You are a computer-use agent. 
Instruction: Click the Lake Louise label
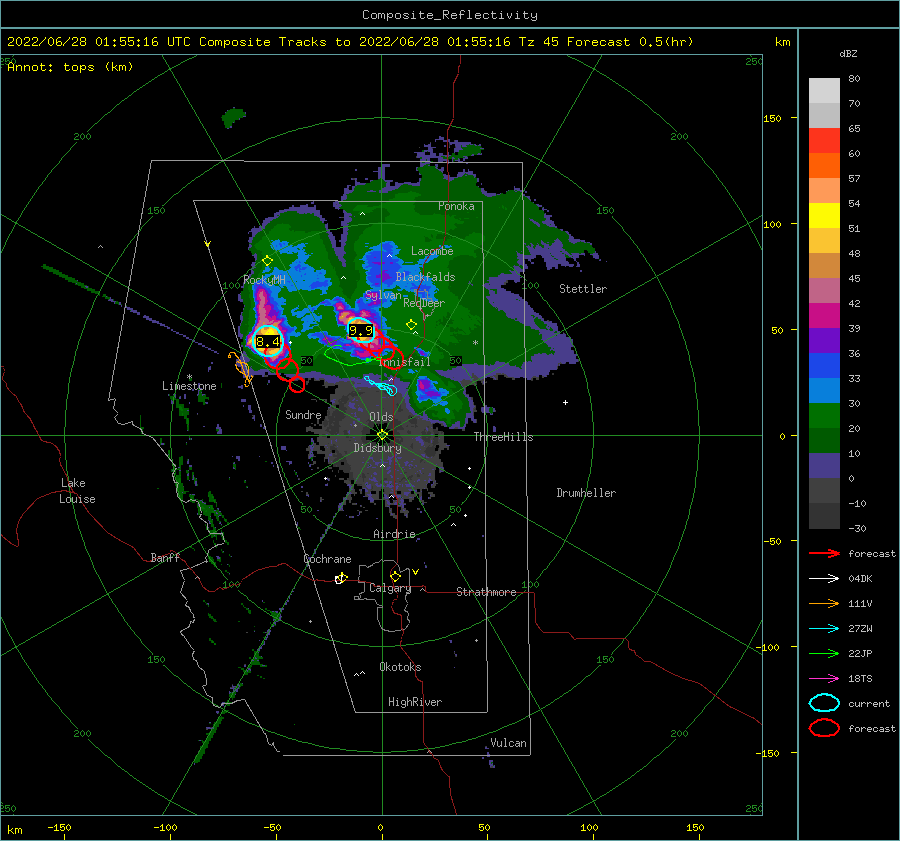tap(77, 491)
